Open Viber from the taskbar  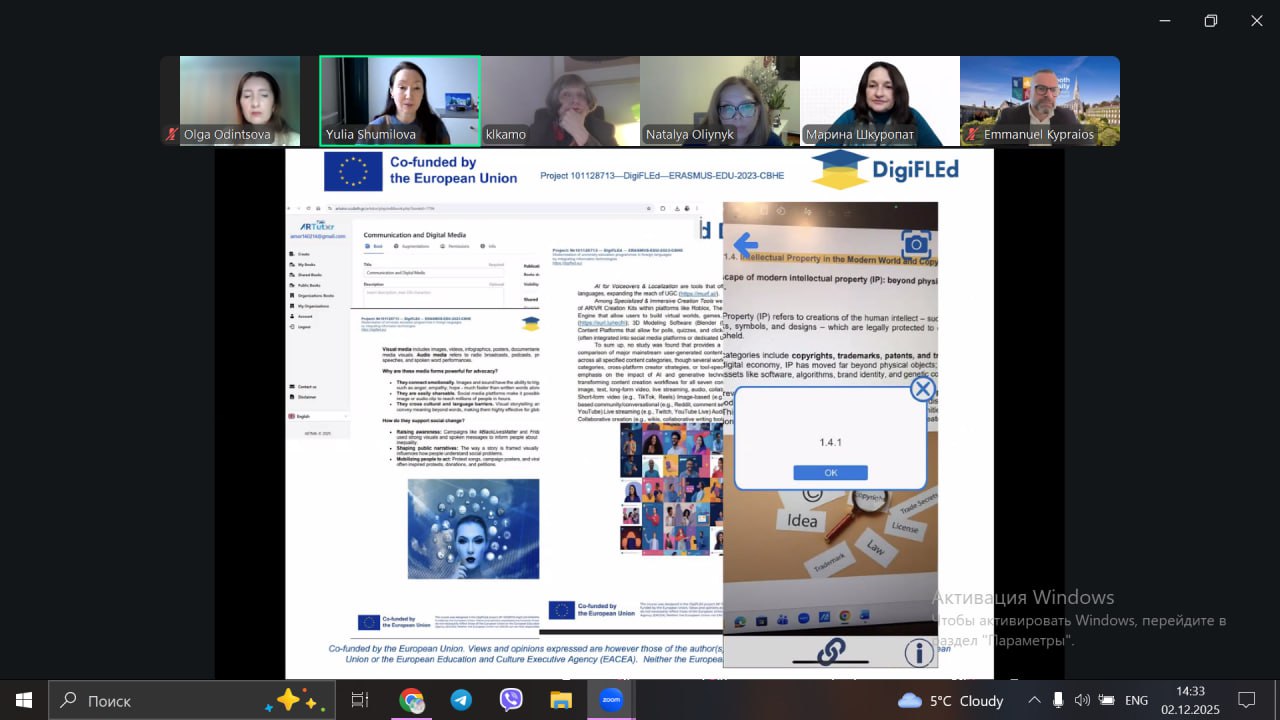point(511,700)
